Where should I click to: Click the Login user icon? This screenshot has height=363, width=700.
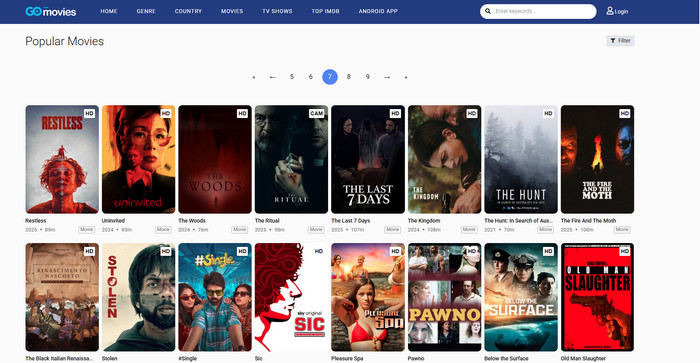pyautogui.click(x=609, y=11)
